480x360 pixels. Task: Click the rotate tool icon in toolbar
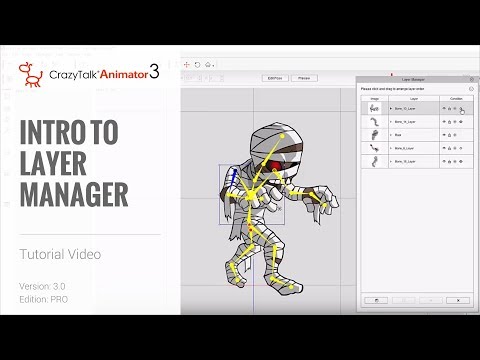(x=197, y=65)
